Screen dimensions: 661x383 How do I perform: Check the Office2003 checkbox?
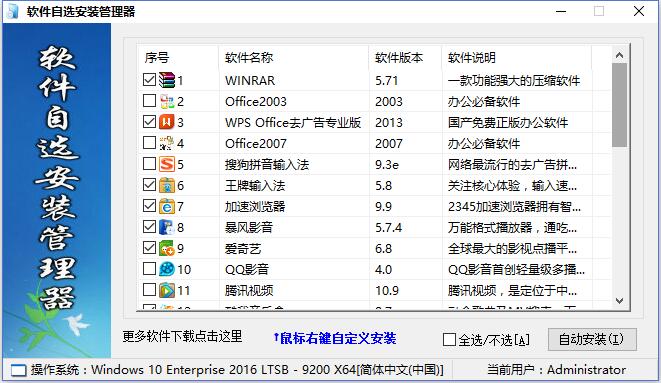pos(149,101)
